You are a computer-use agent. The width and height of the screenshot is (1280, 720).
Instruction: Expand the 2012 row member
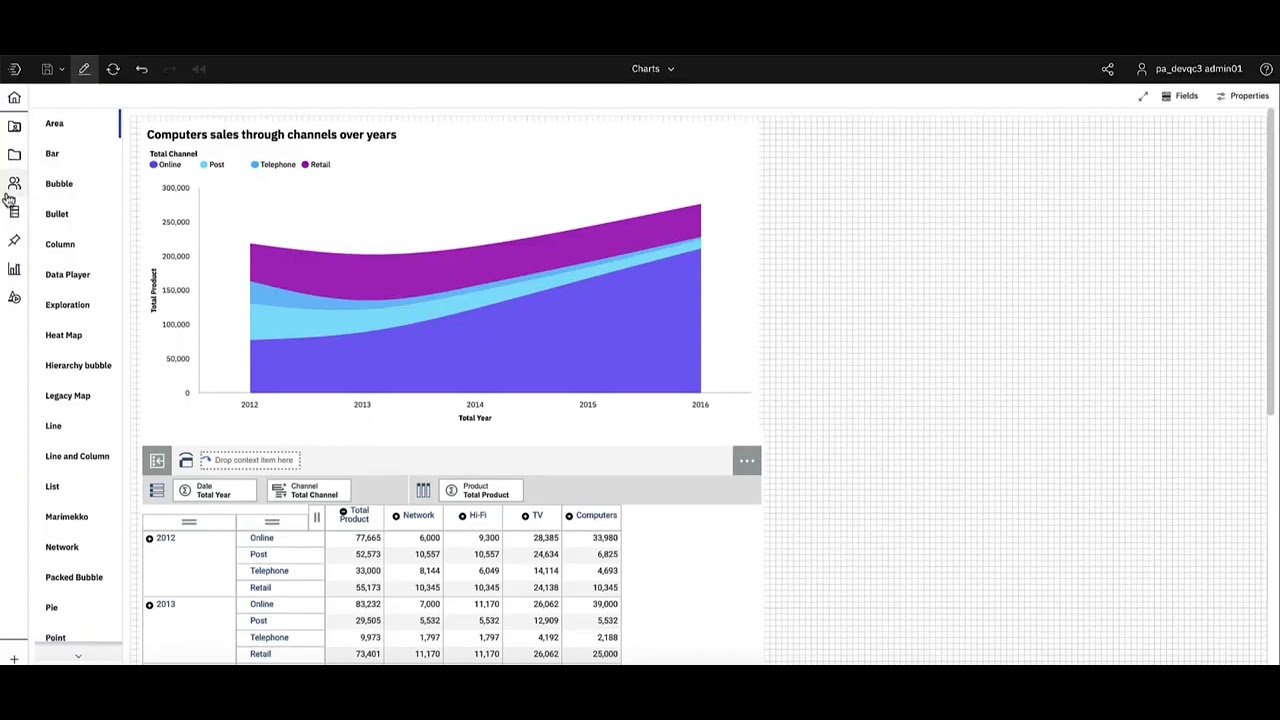point(150,539)
